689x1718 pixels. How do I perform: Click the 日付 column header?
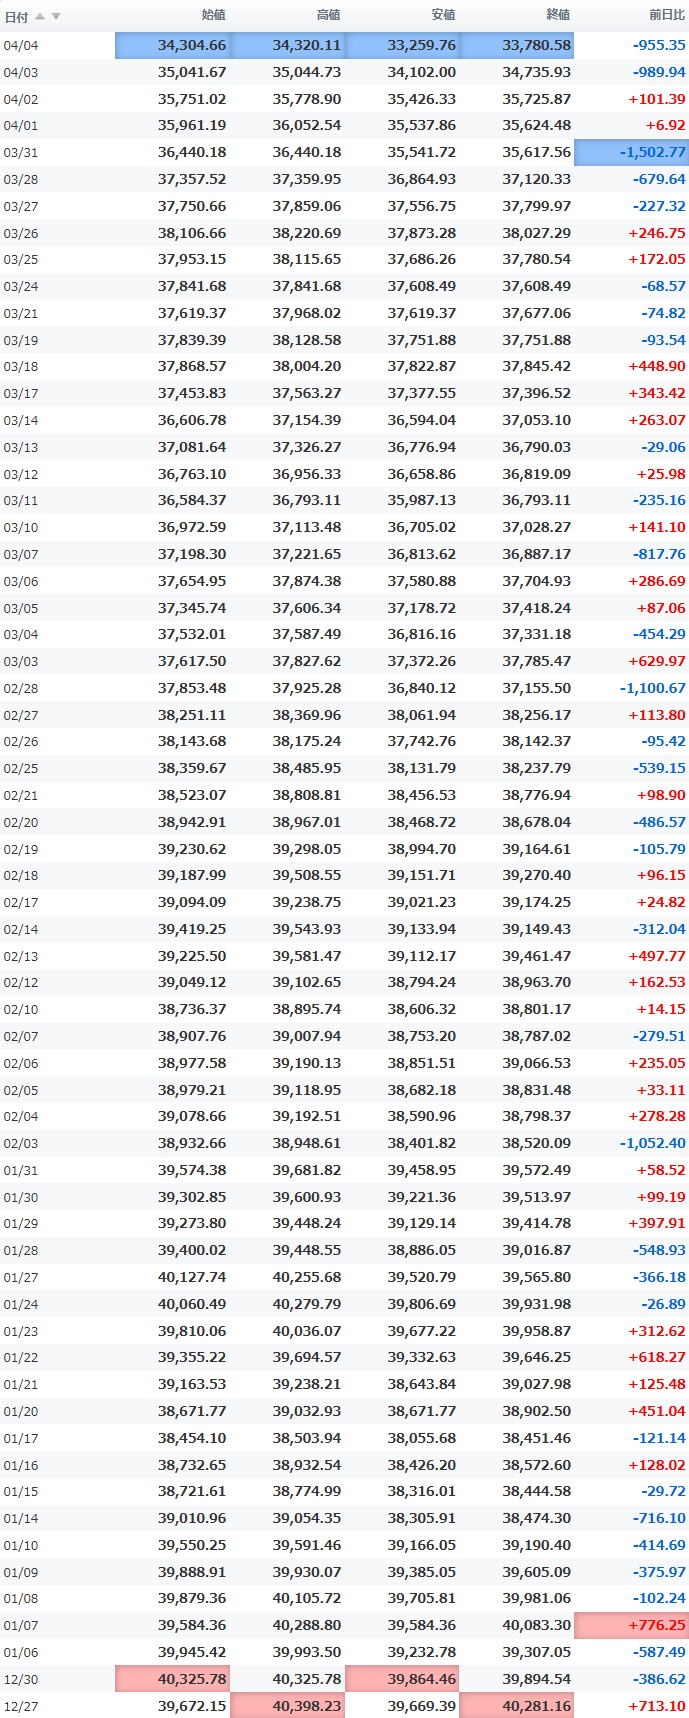click(x=16, y=16)
